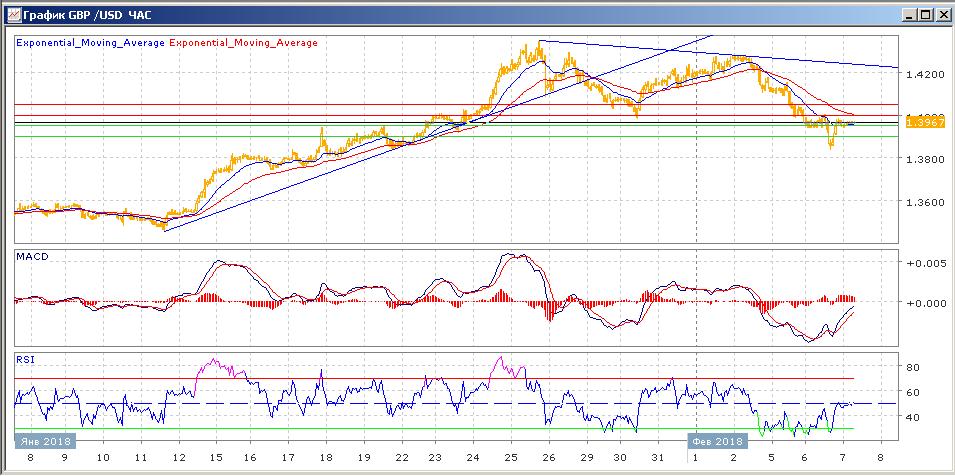This screenshot has width=955, height=476.
Task: Click date 31 on the time axis
Action: (657, 458)
